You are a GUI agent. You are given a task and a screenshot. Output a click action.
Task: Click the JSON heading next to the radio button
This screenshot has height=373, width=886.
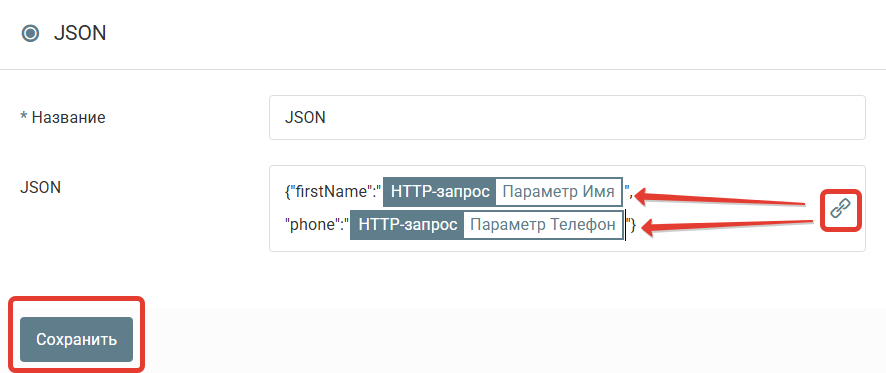pyautogui.click(x=80, y=33)
